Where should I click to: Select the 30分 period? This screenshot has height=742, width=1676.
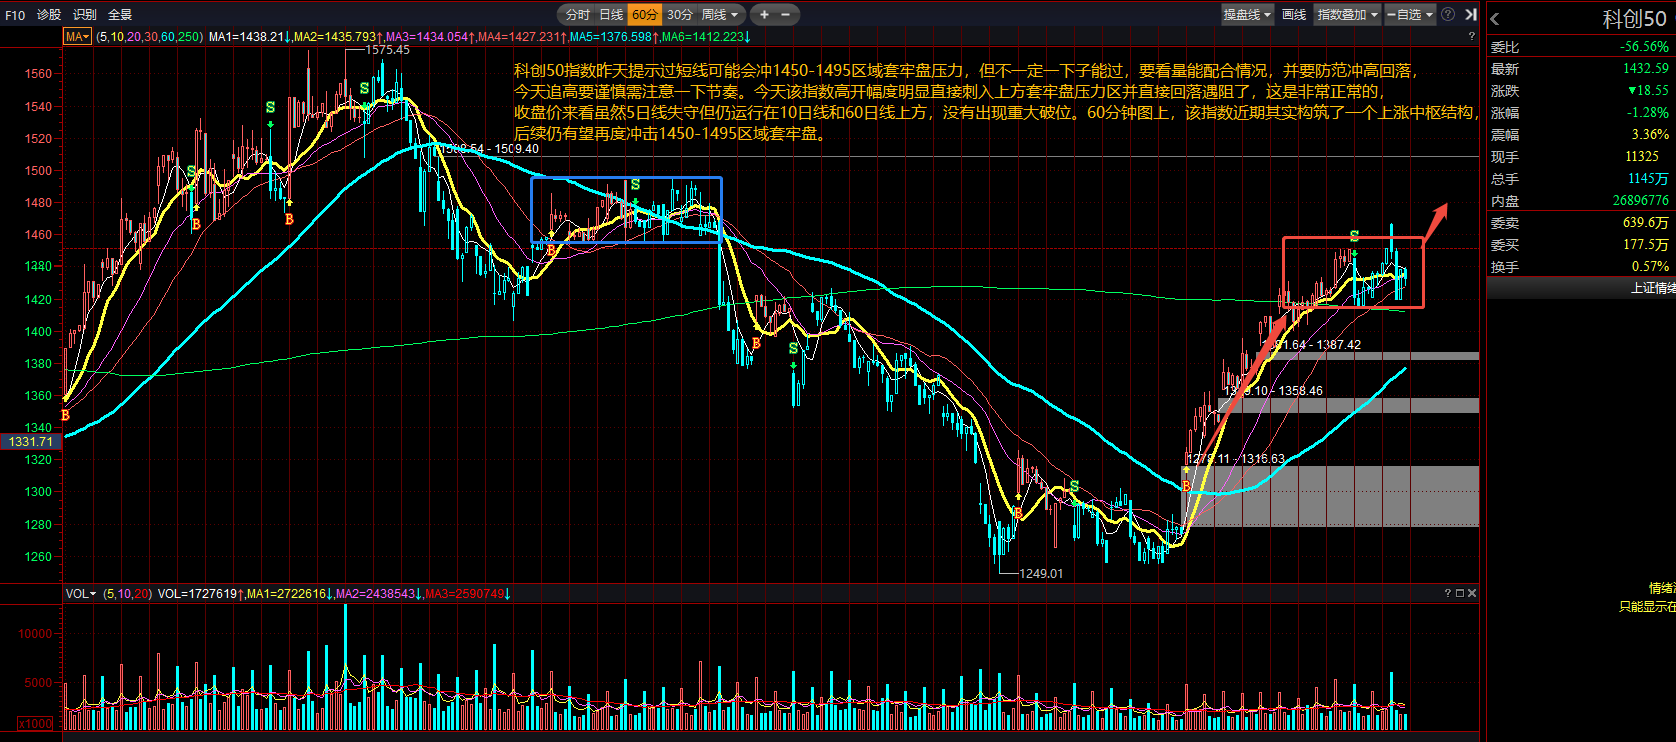click(679, 14)
